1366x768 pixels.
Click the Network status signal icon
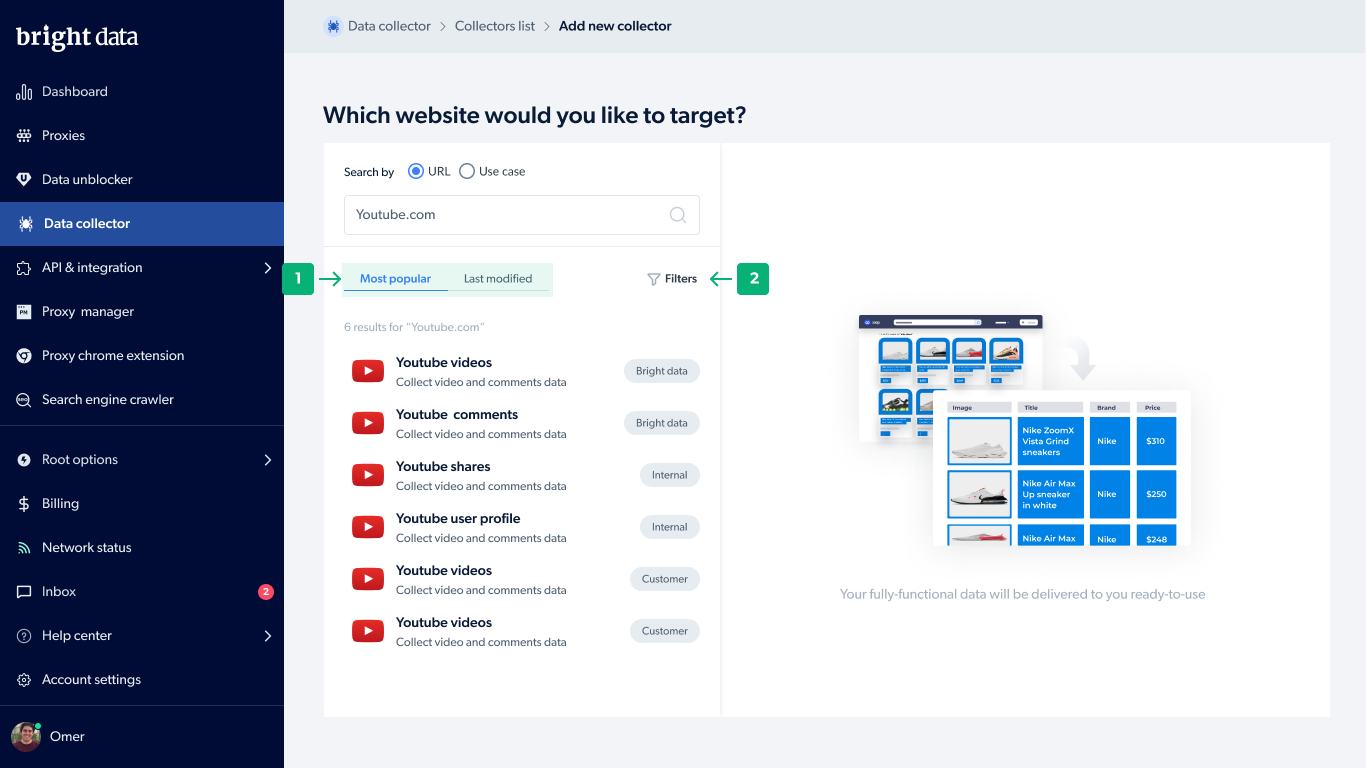24,548
